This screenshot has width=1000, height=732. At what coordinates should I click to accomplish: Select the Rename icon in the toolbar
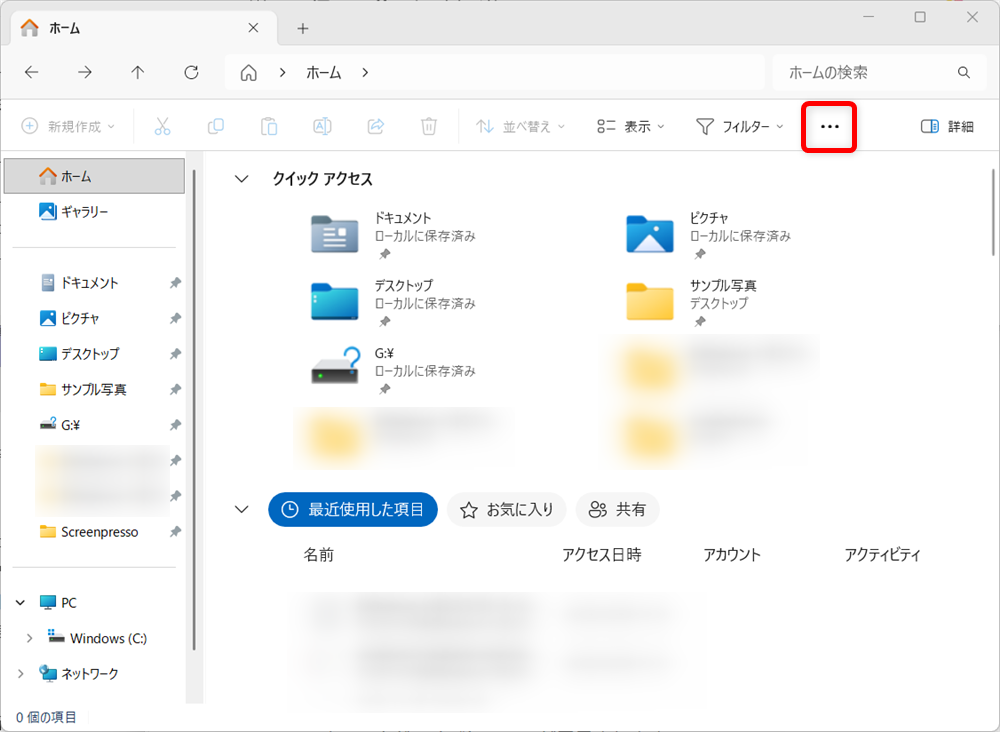pyautogui.click(x=321, y=126)
